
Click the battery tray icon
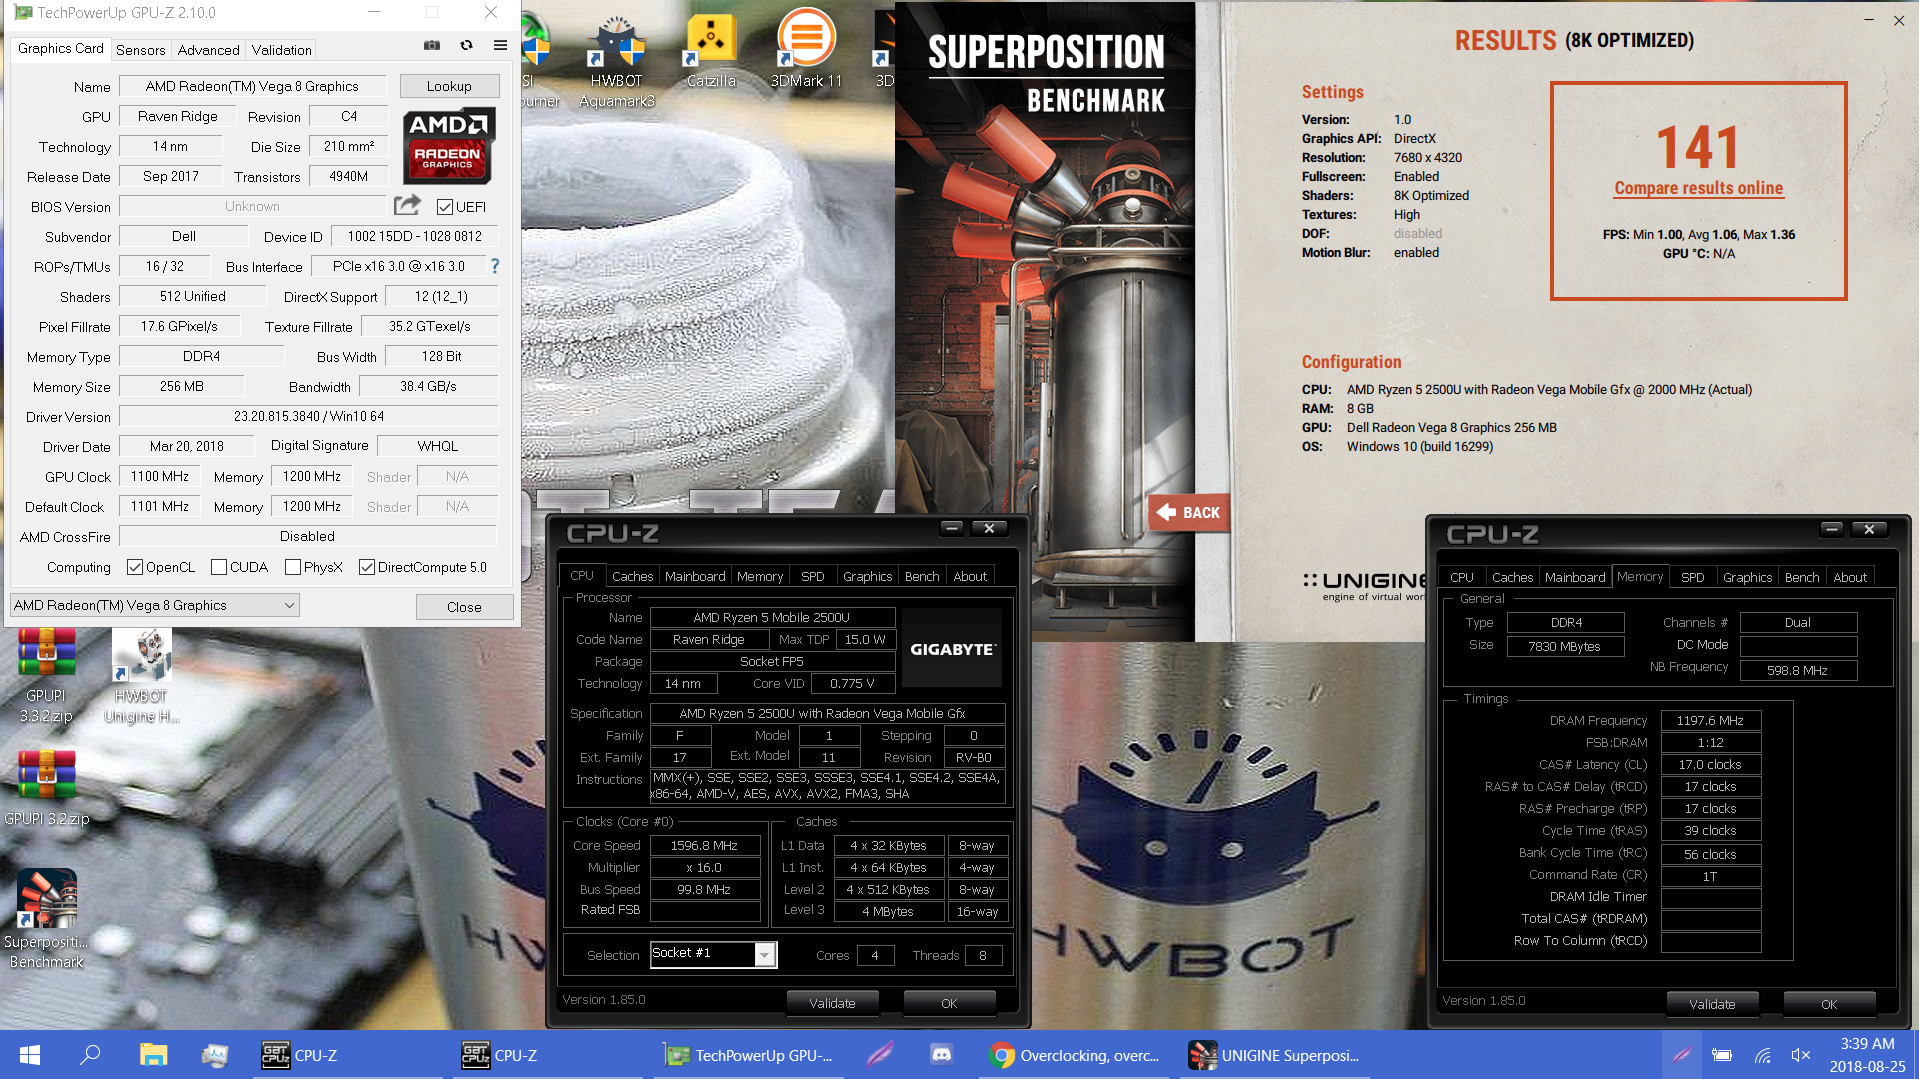coord(1722,1055)
